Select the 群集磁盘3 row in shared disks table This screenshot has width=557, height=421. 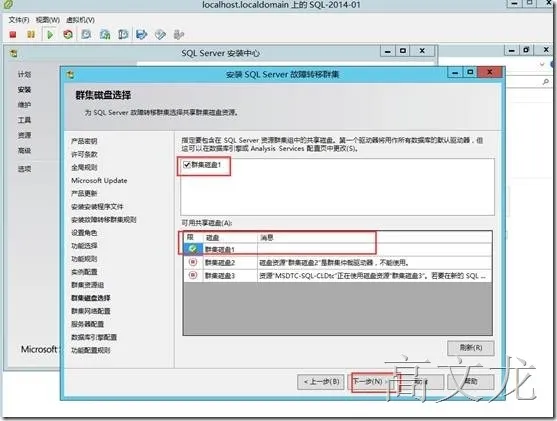coord(337,275)
